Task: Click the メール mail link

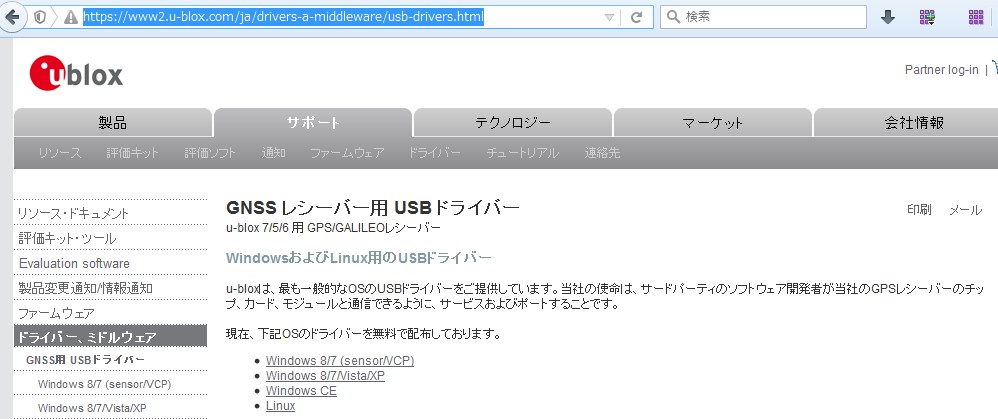Action: pyautogui.click(x=966, y=210)
